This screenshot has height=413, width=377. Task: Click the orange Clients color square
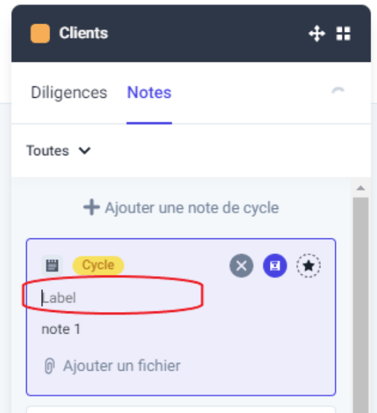coord(40,33)
